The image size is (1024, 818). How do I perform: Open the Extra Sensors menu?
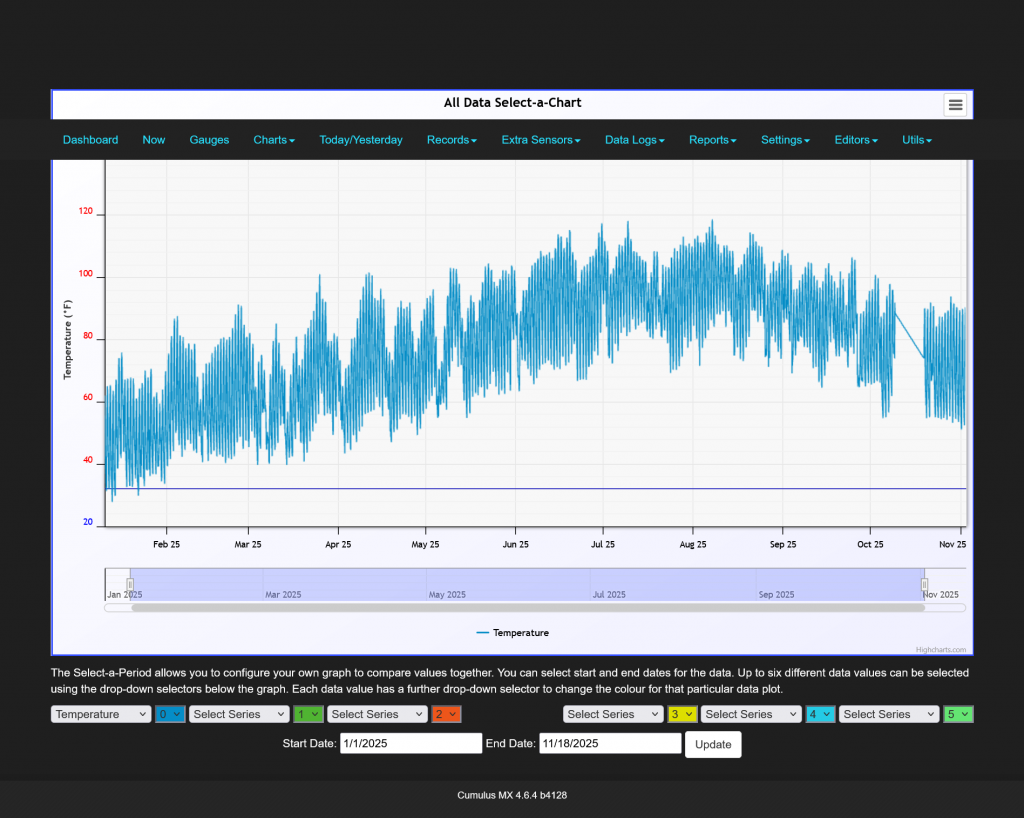tap(540, 140)
